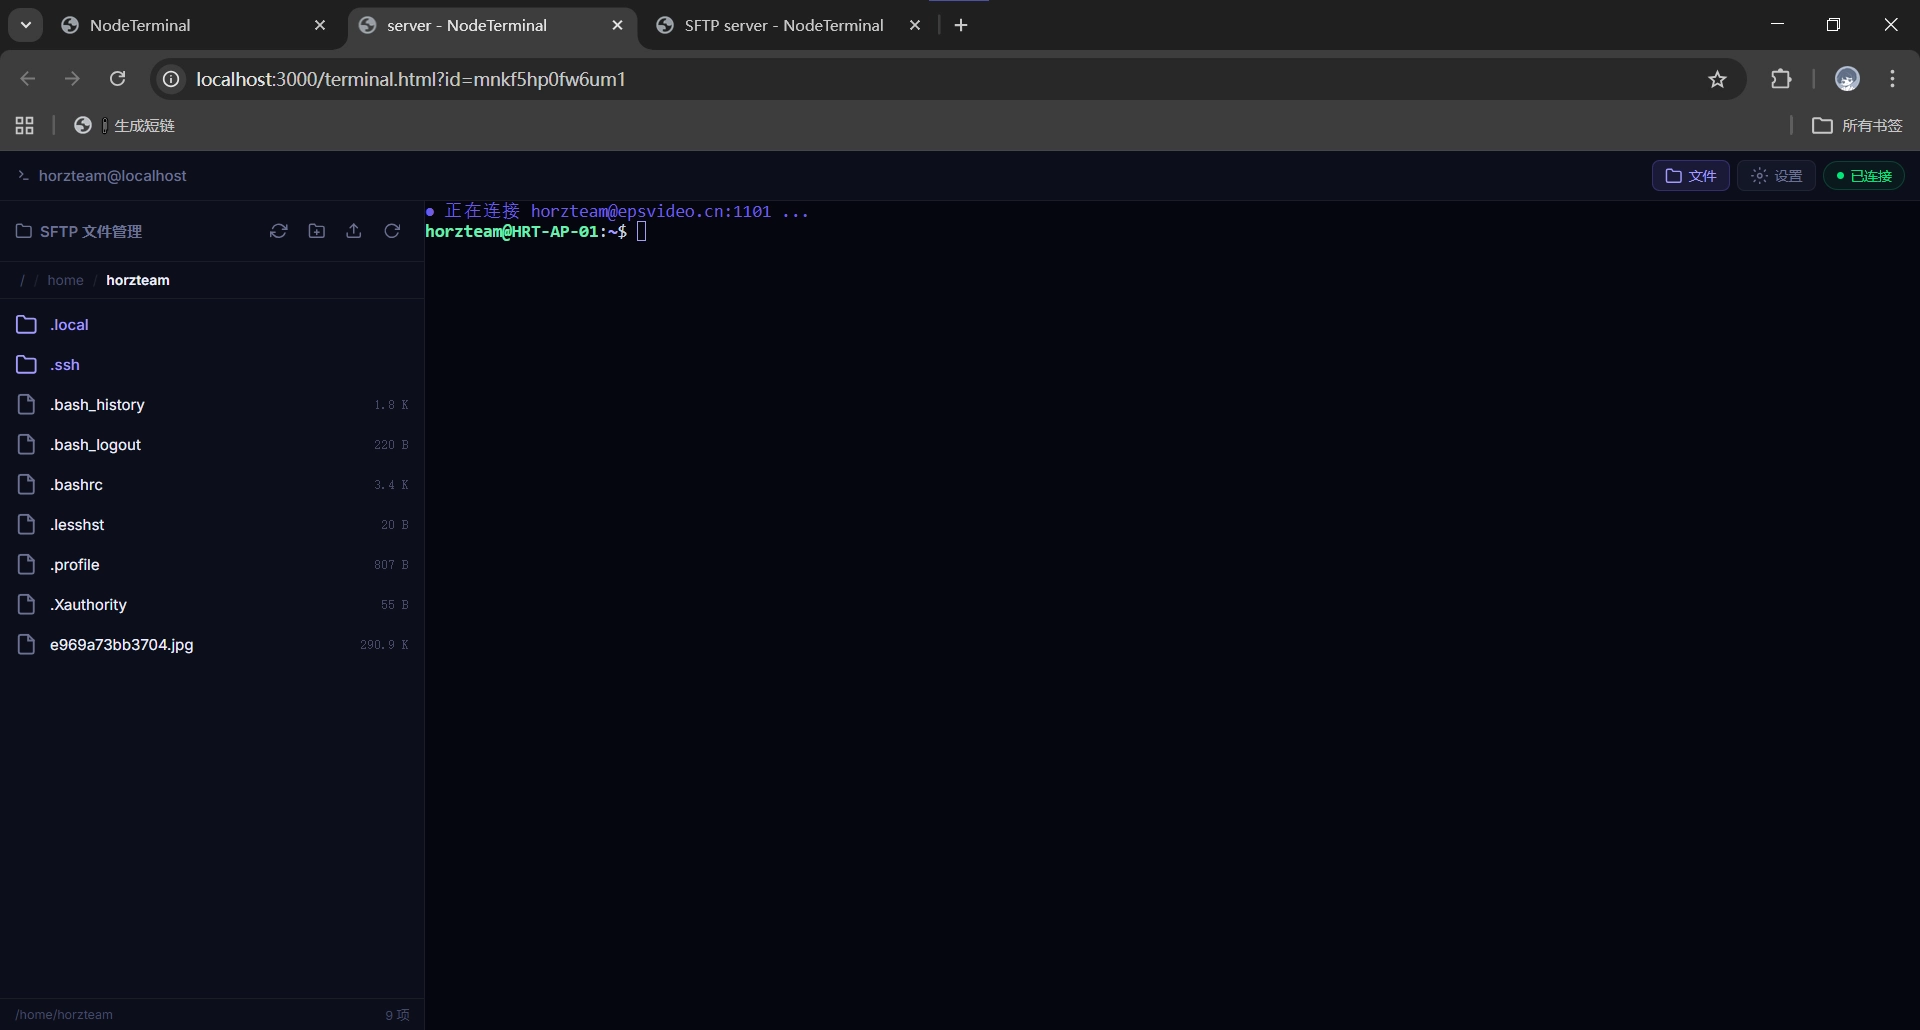Open Chrome's three-dot menu

coord(1893,79)
